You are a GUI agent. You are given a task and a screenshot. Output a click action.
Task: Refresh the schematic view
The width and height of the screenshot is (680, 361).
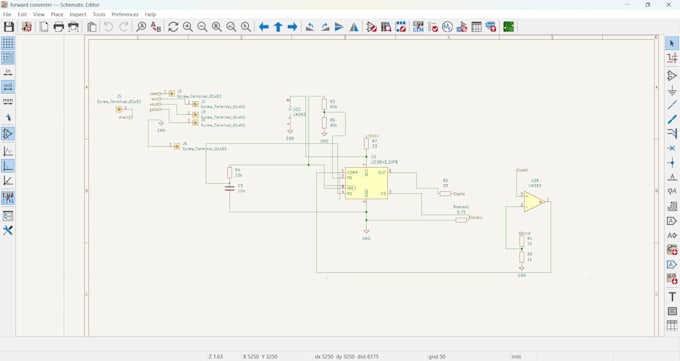click(x=173, y=27)
